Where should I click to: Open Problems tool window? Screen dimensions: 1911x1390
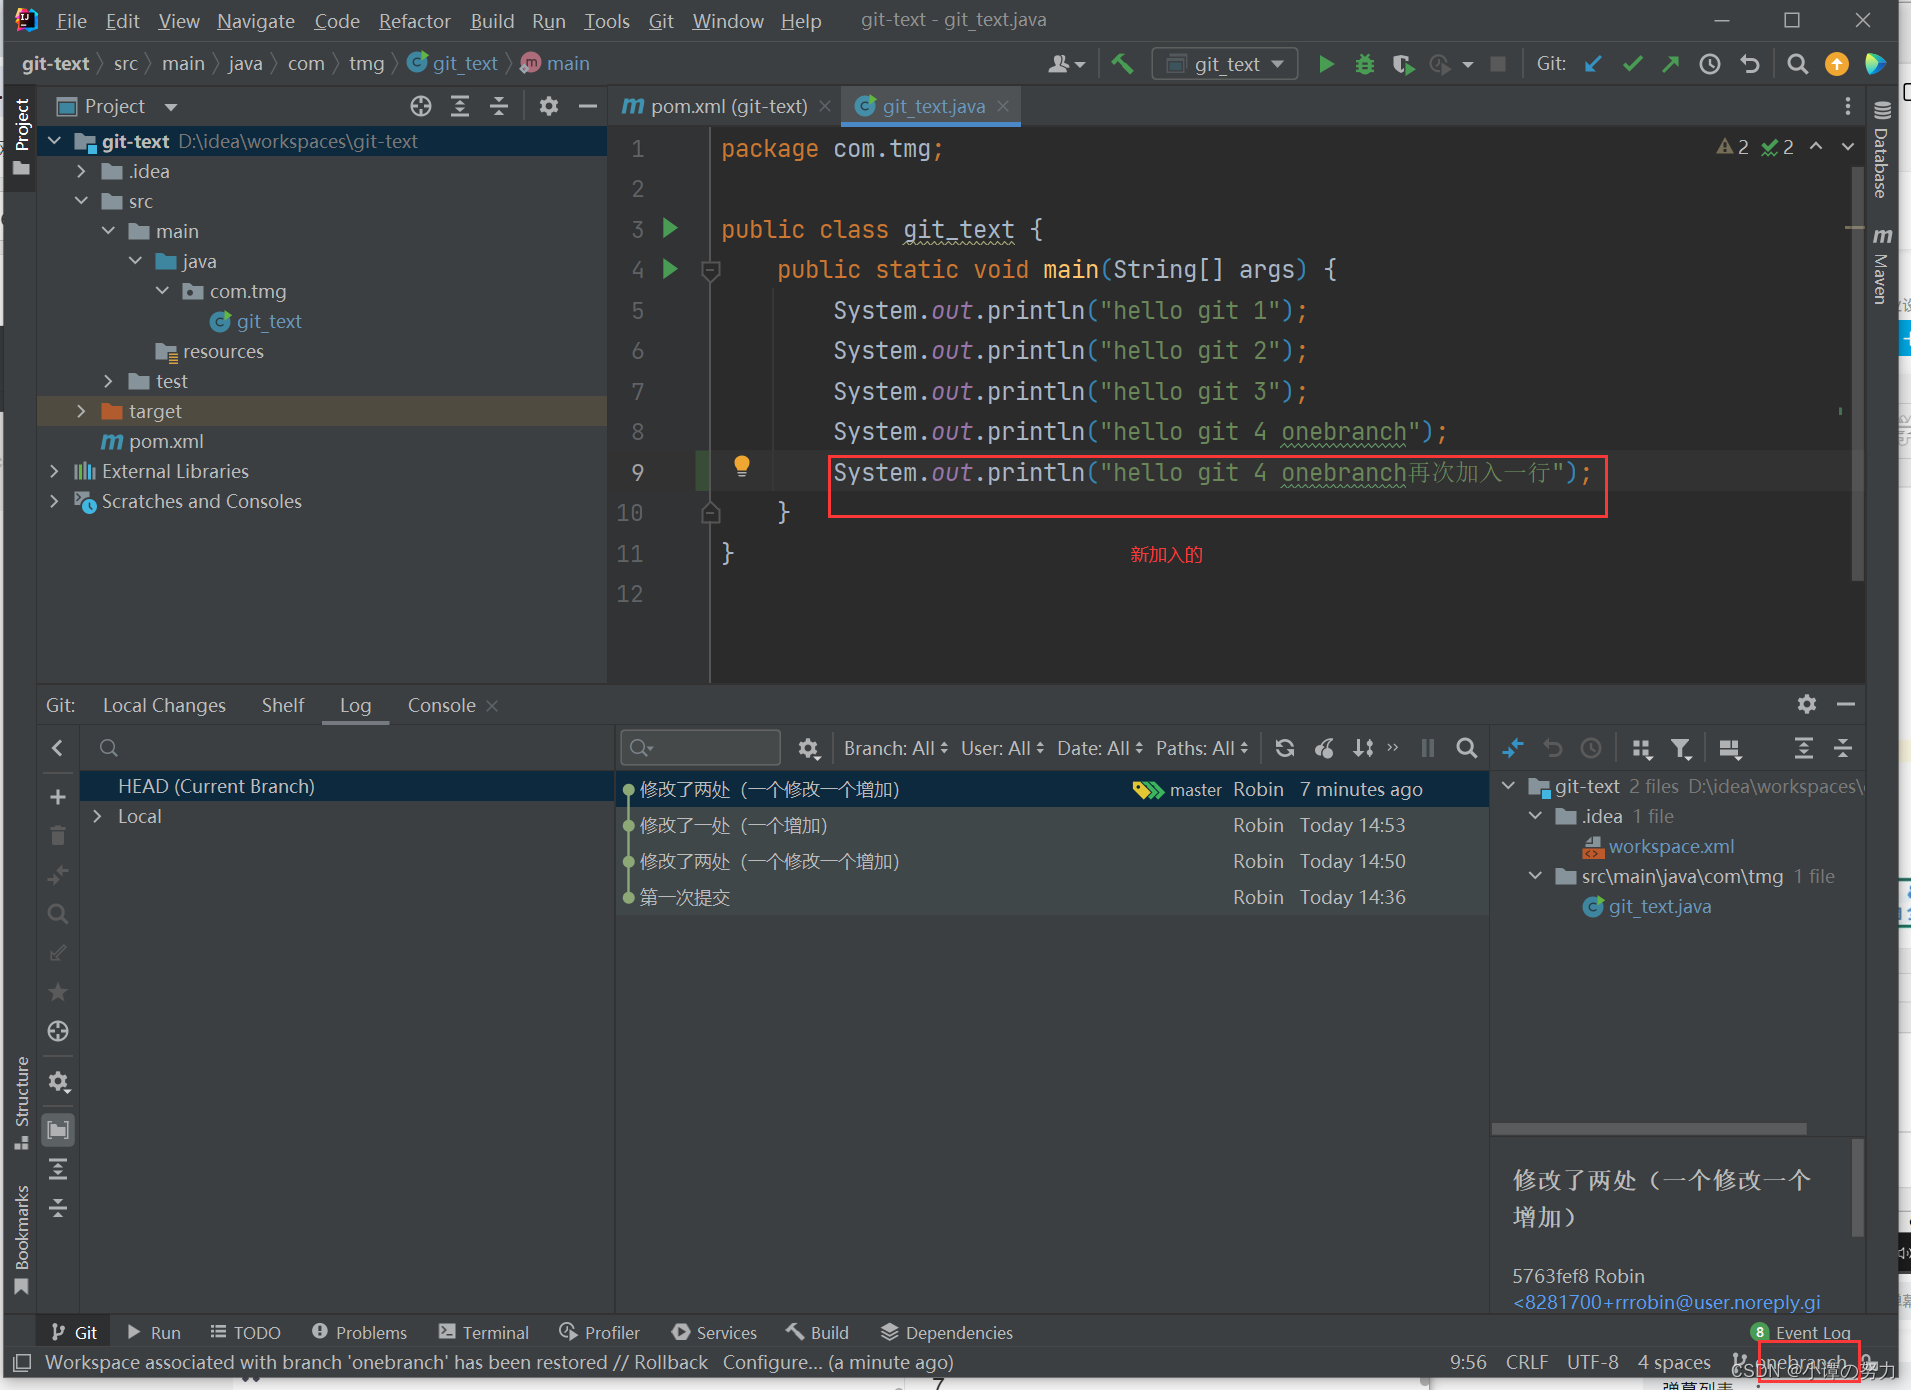pyautogui.click(x=360, y=1332)
